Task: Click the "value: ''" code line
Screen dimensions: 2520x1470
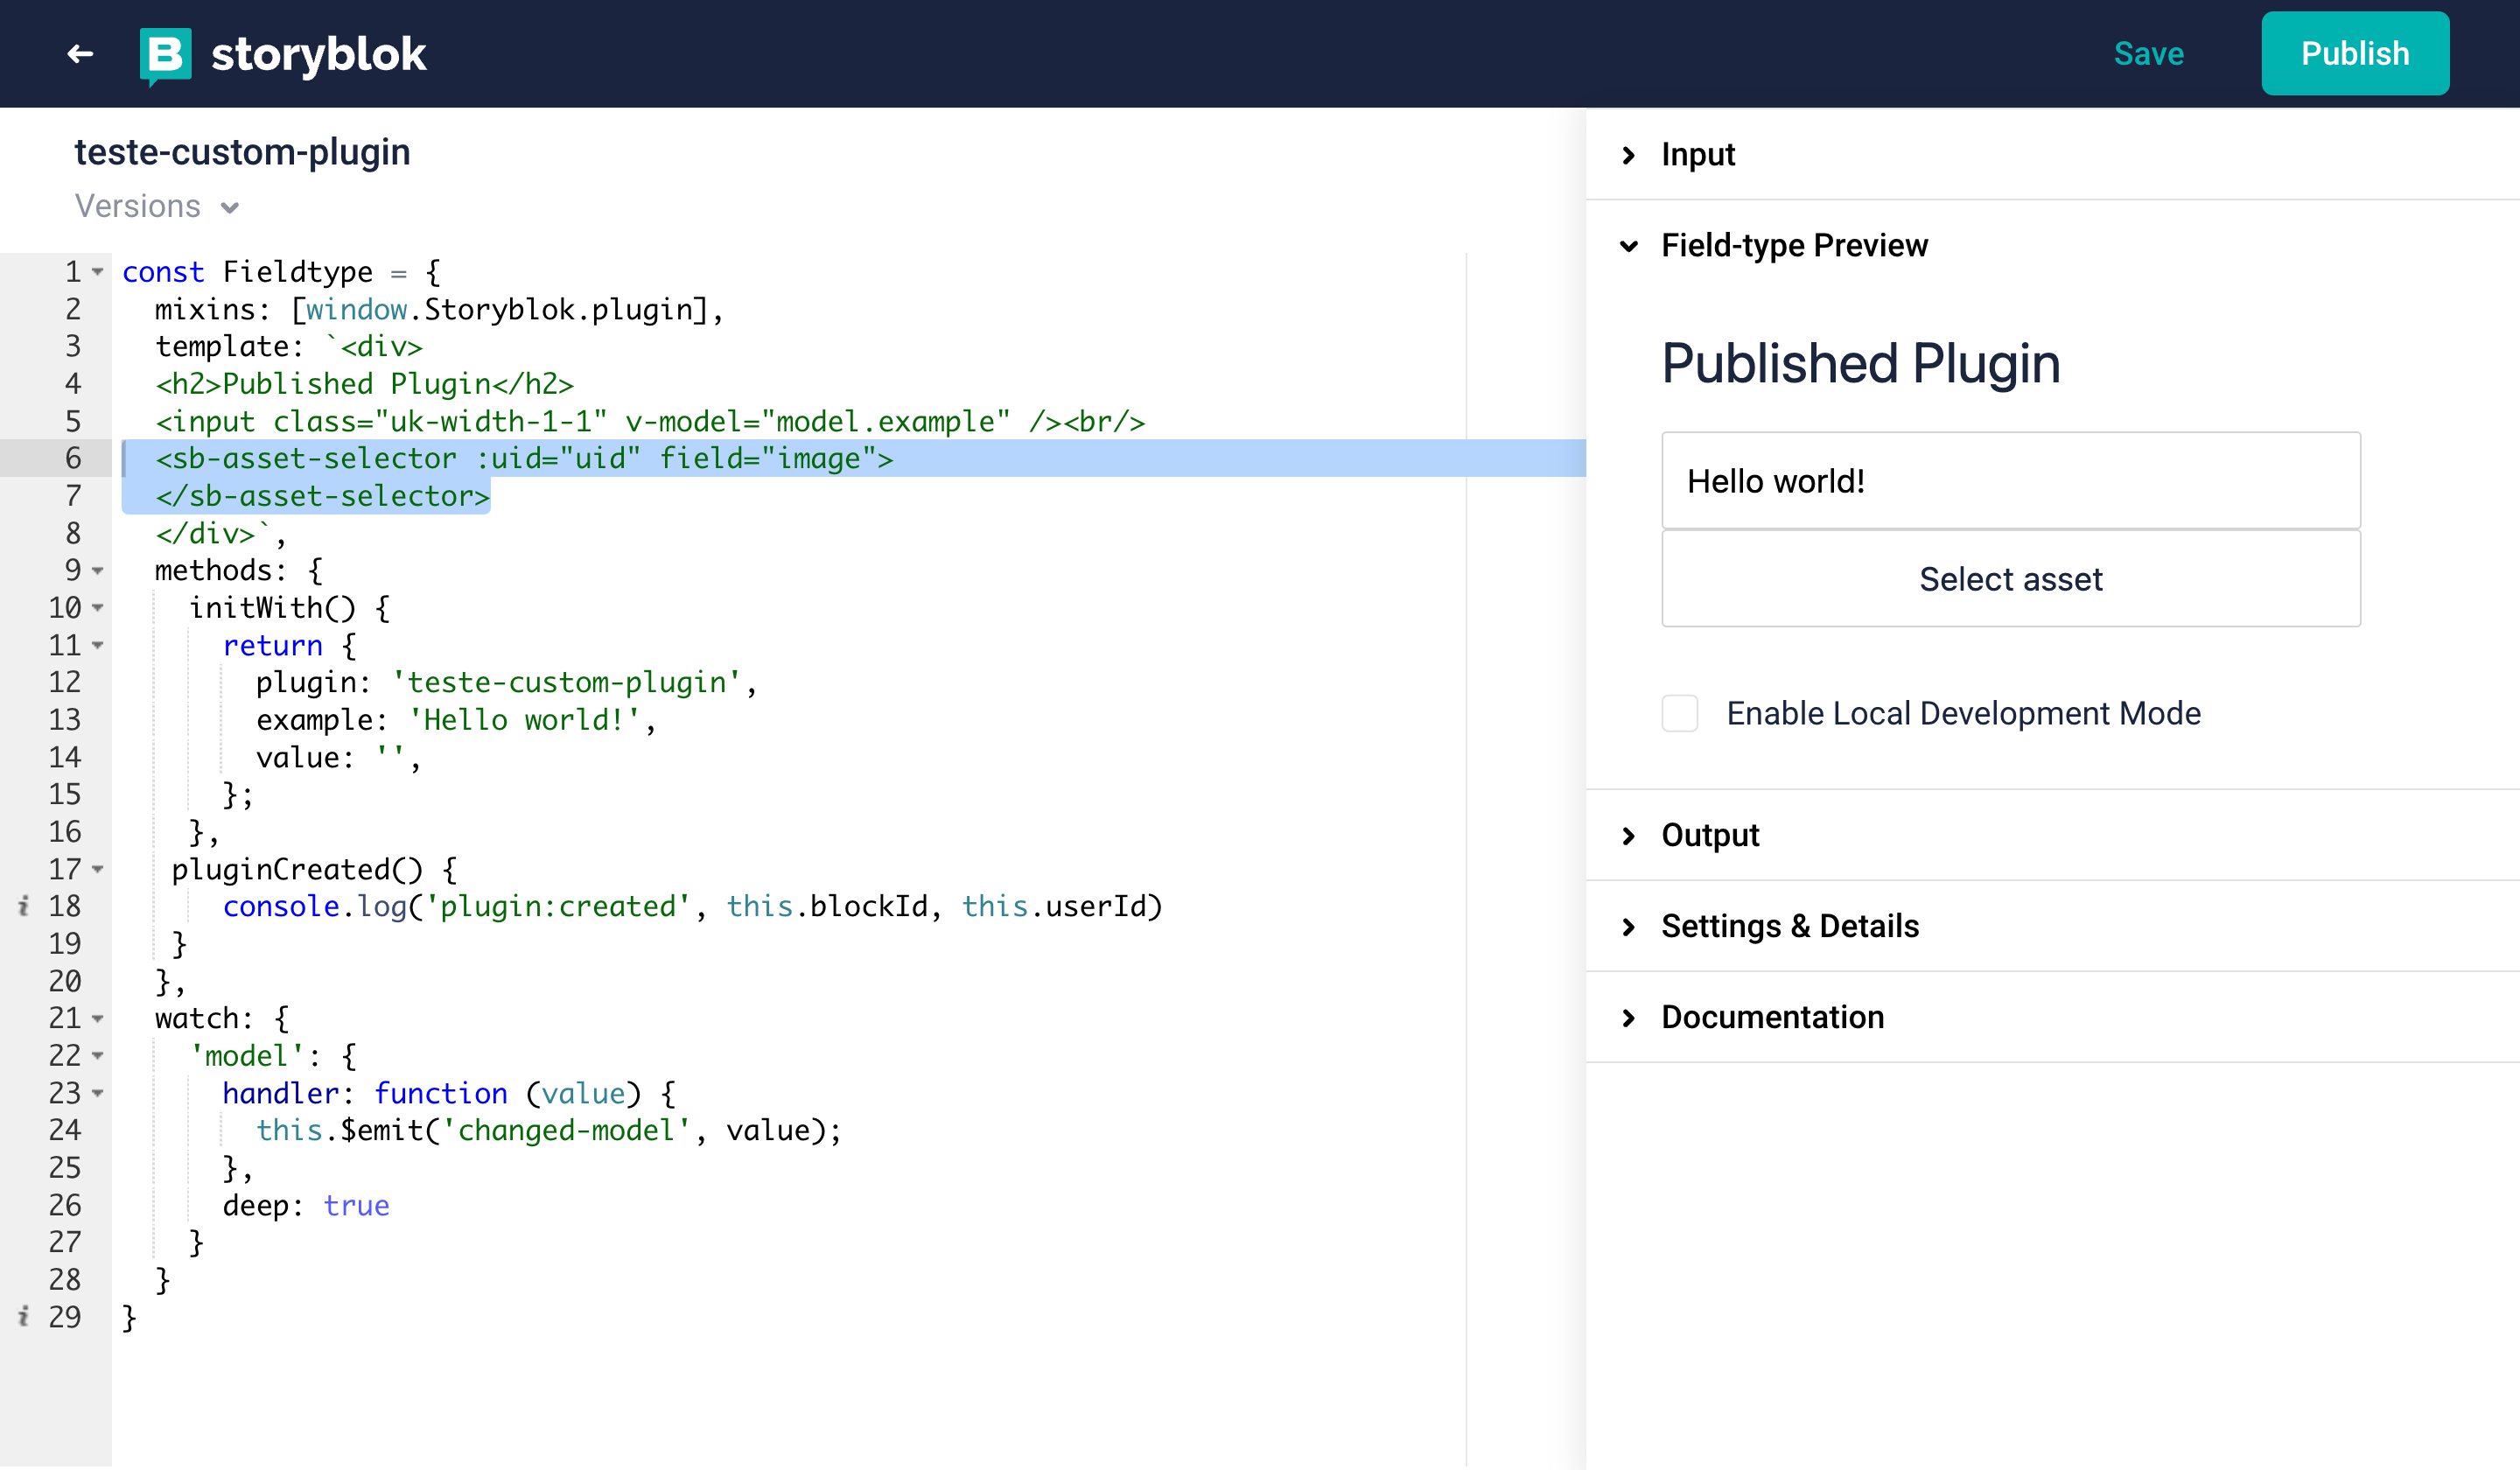Action: [338, 758]
